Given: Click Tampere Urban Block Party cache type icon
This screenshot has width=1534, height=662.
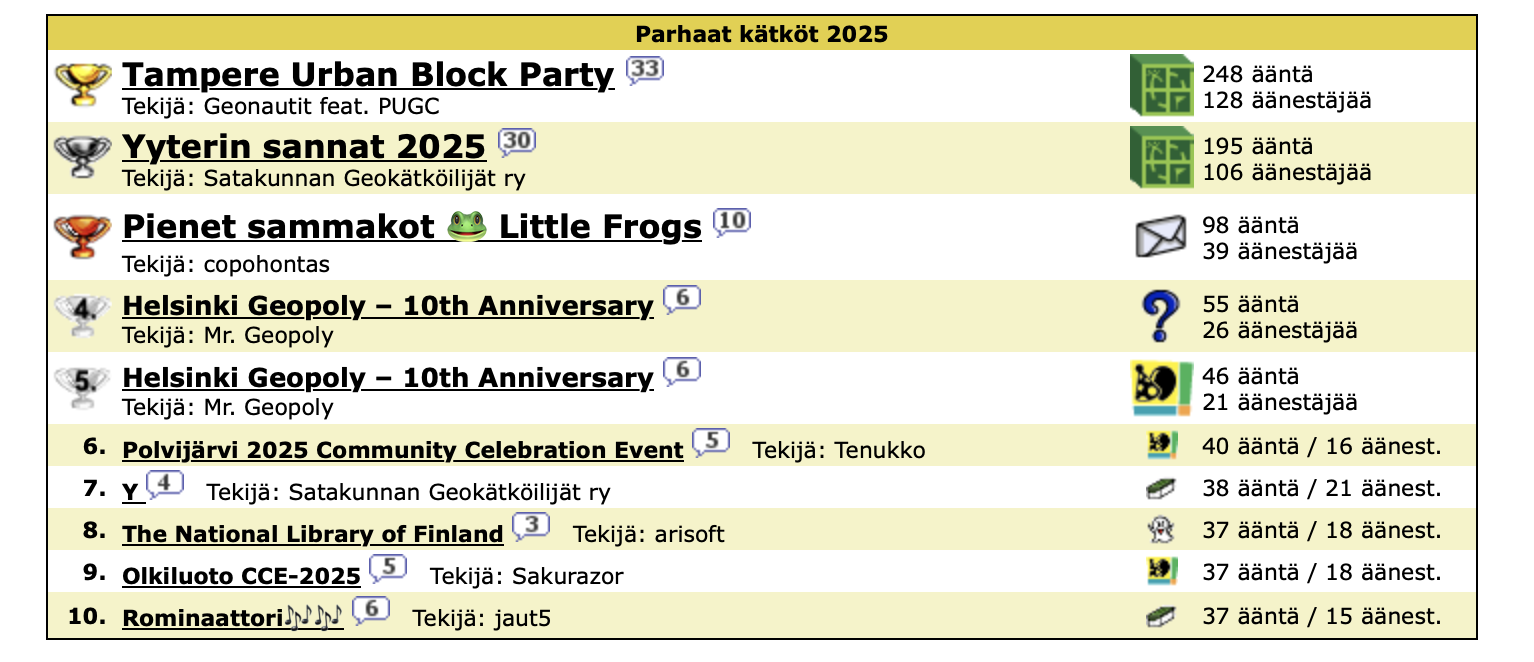Looking at the screenshot, I should click(1161, 85).
